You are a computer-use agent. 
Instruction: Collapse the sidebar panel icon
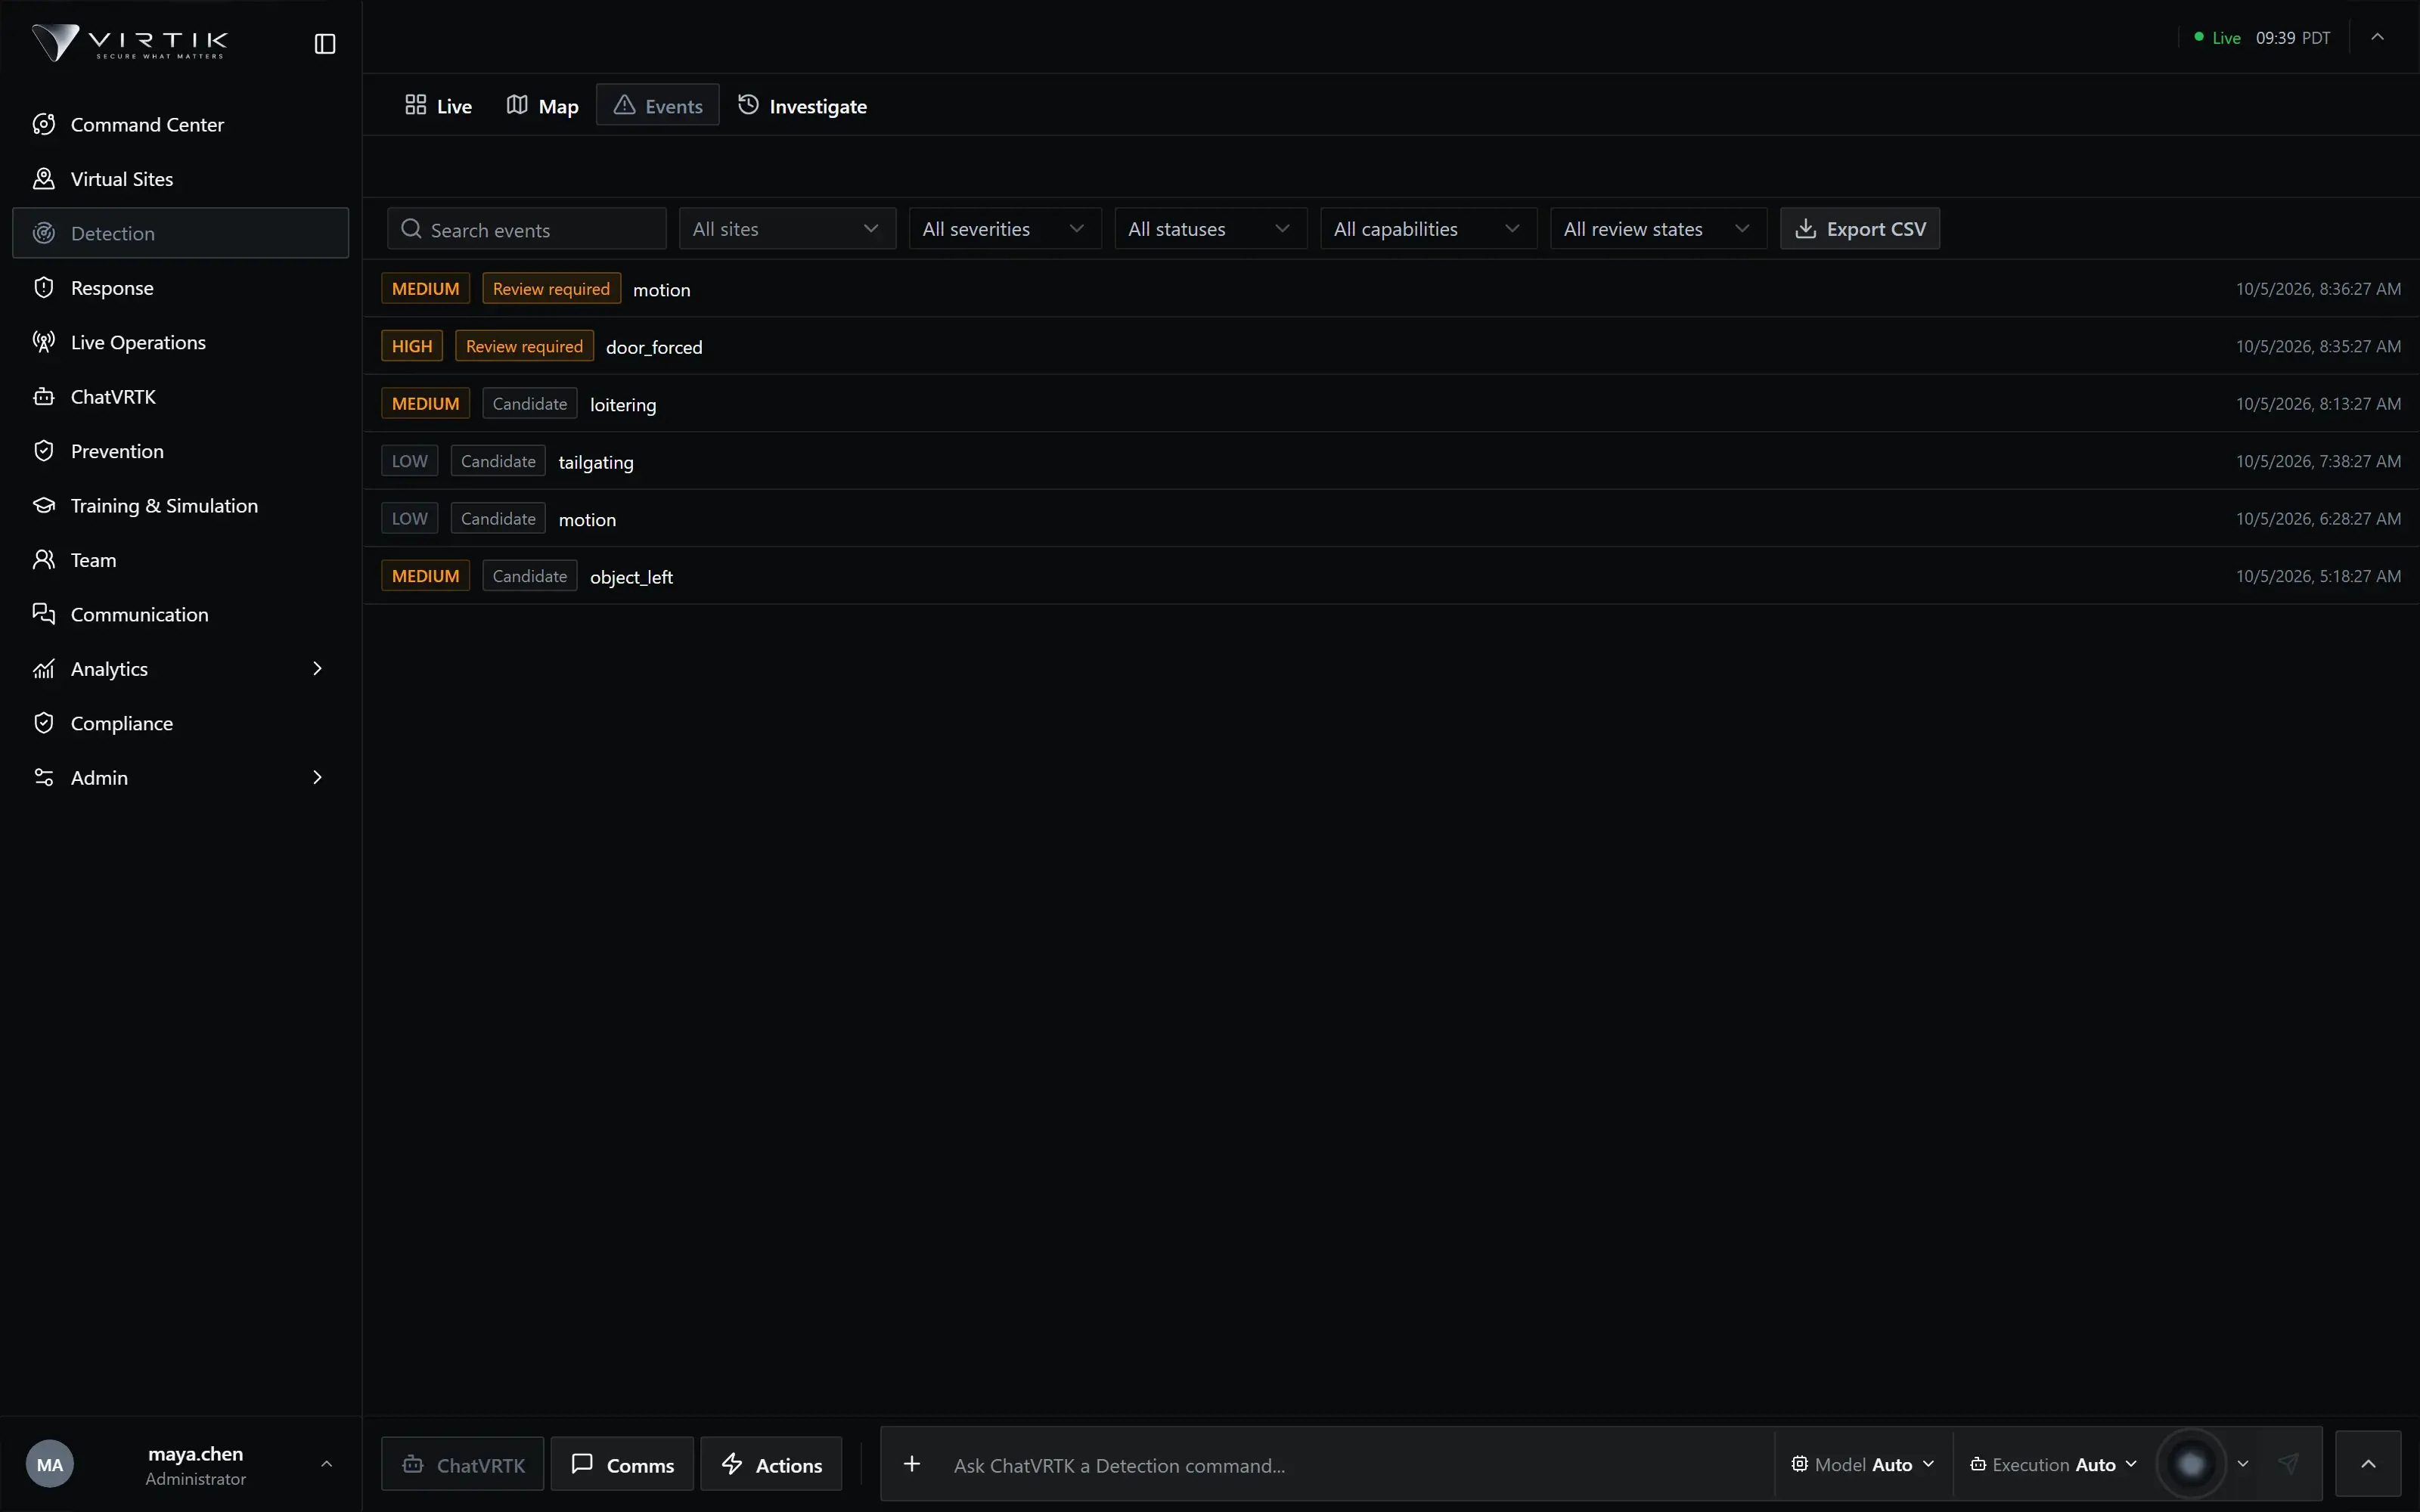click(325, 44)
